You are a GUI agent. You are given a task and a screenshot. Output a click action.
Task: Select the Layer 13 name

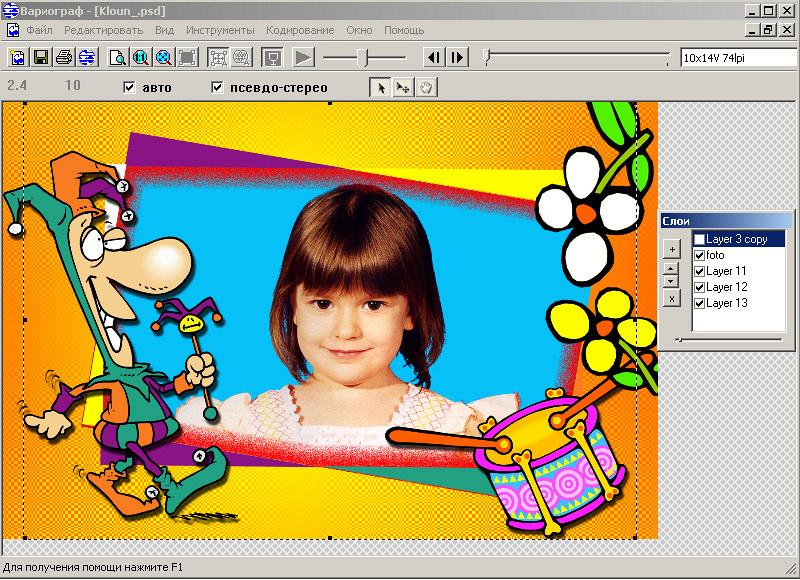pyautogui.click(x=727, y=303)
